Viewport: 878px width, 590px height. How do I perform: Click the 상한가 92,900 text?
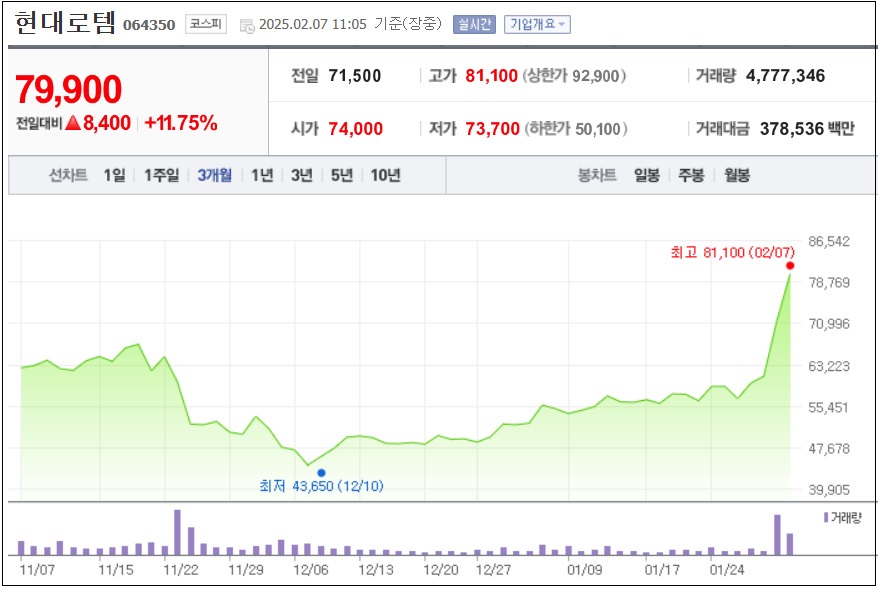[574, 76]
